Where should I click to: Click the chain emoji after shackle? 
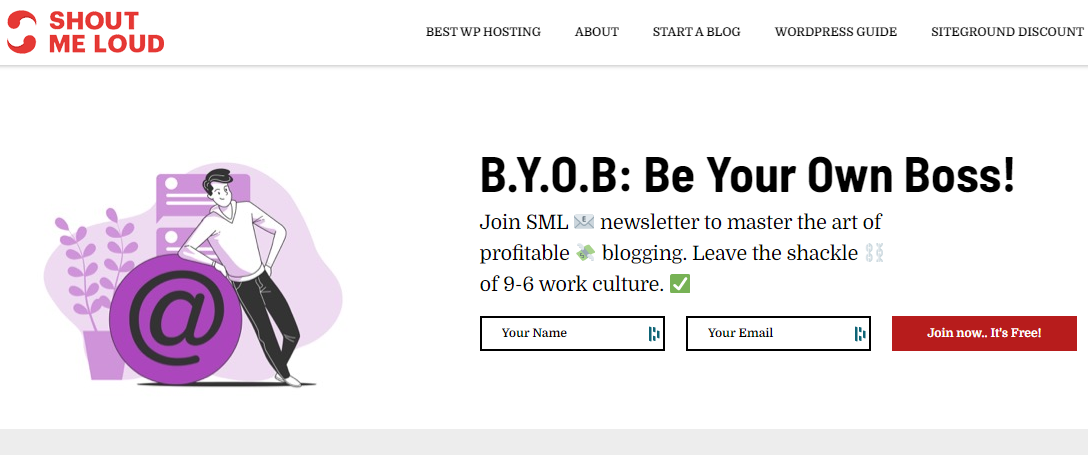pos(874,254)
